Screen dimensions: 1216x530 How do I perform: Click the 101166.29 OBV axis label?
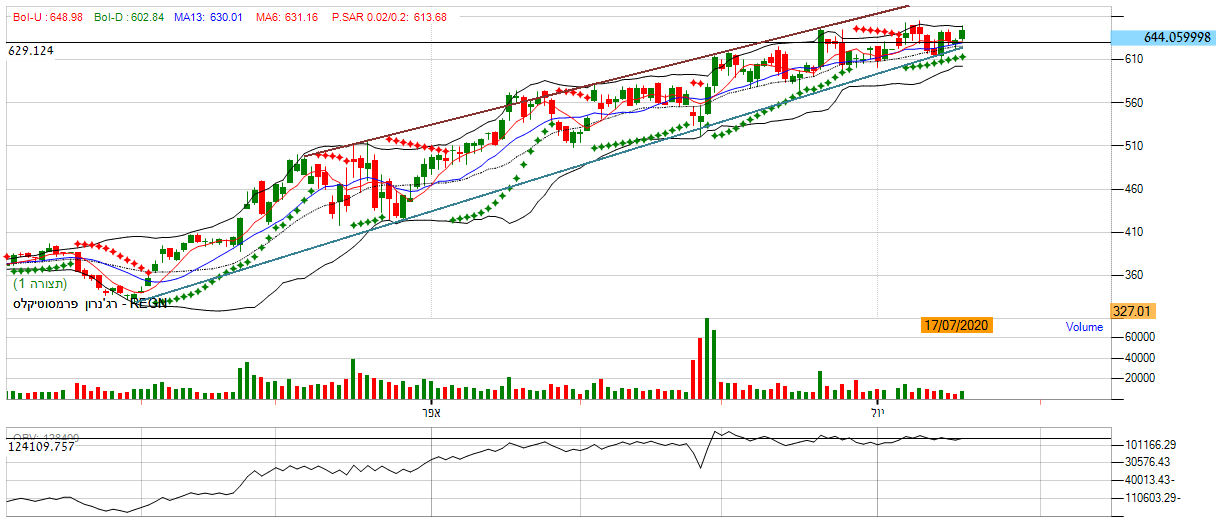click(1152, 444)
